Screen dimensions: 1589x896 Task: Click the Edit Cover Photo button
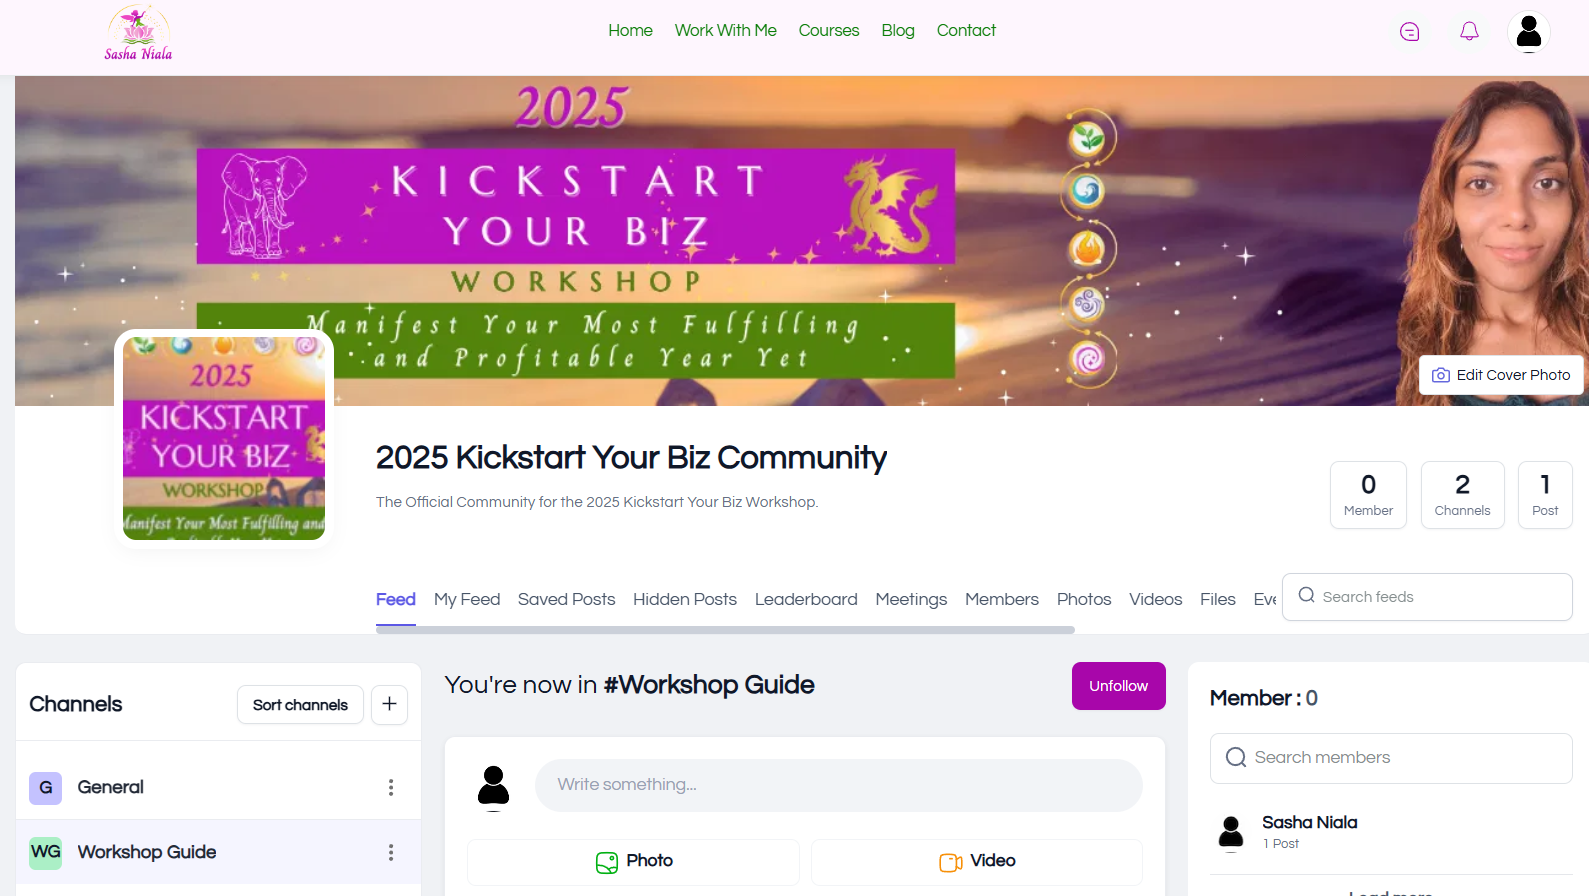(1501, 375)
